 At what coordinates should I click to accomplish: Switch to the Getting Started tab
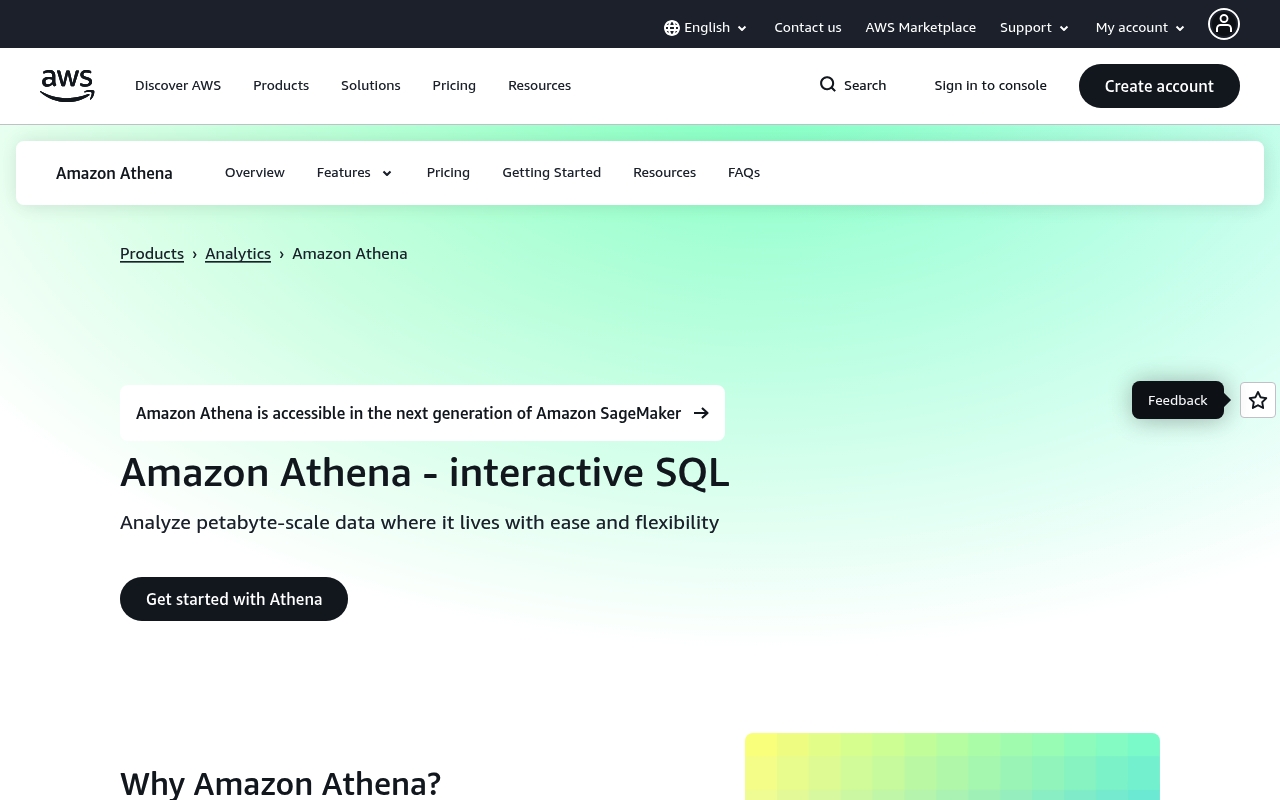(x=551, y=173)
